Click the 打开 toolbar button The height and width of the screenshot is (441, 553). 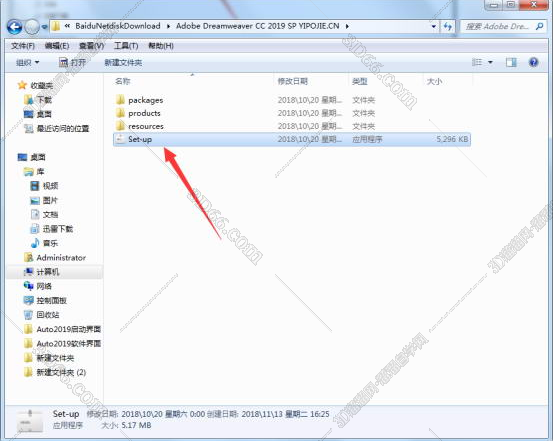pos(73,63)
